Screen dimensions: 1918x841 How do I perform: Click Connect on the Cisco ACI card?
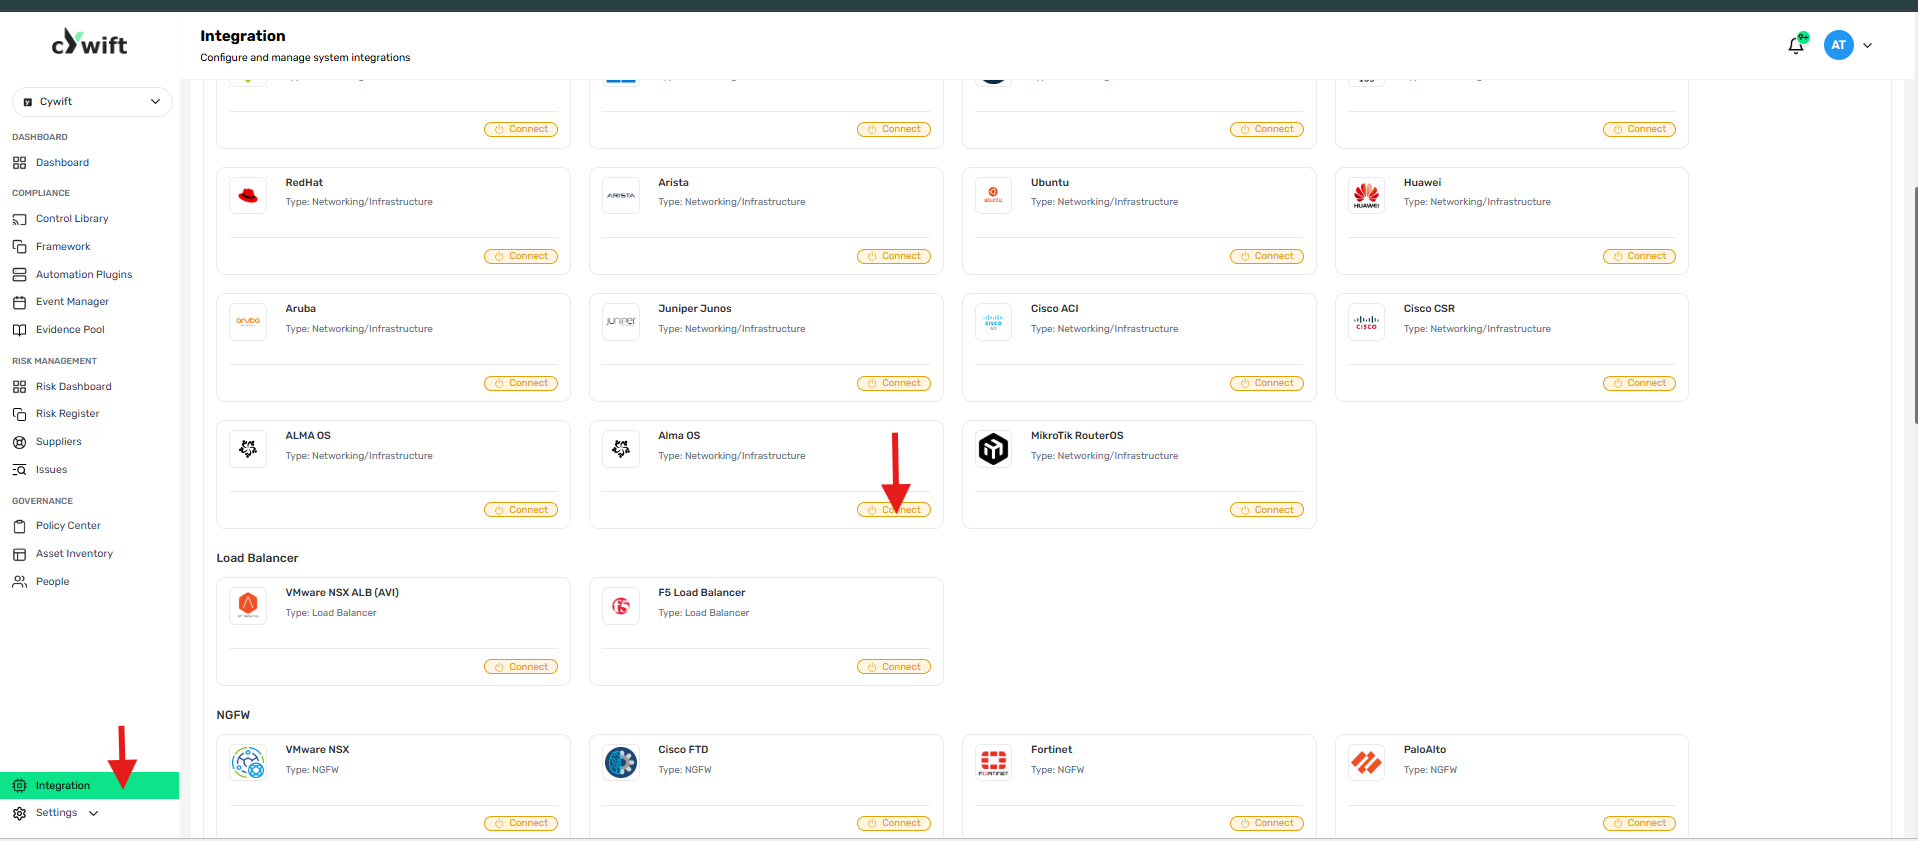click(1267, 383)
